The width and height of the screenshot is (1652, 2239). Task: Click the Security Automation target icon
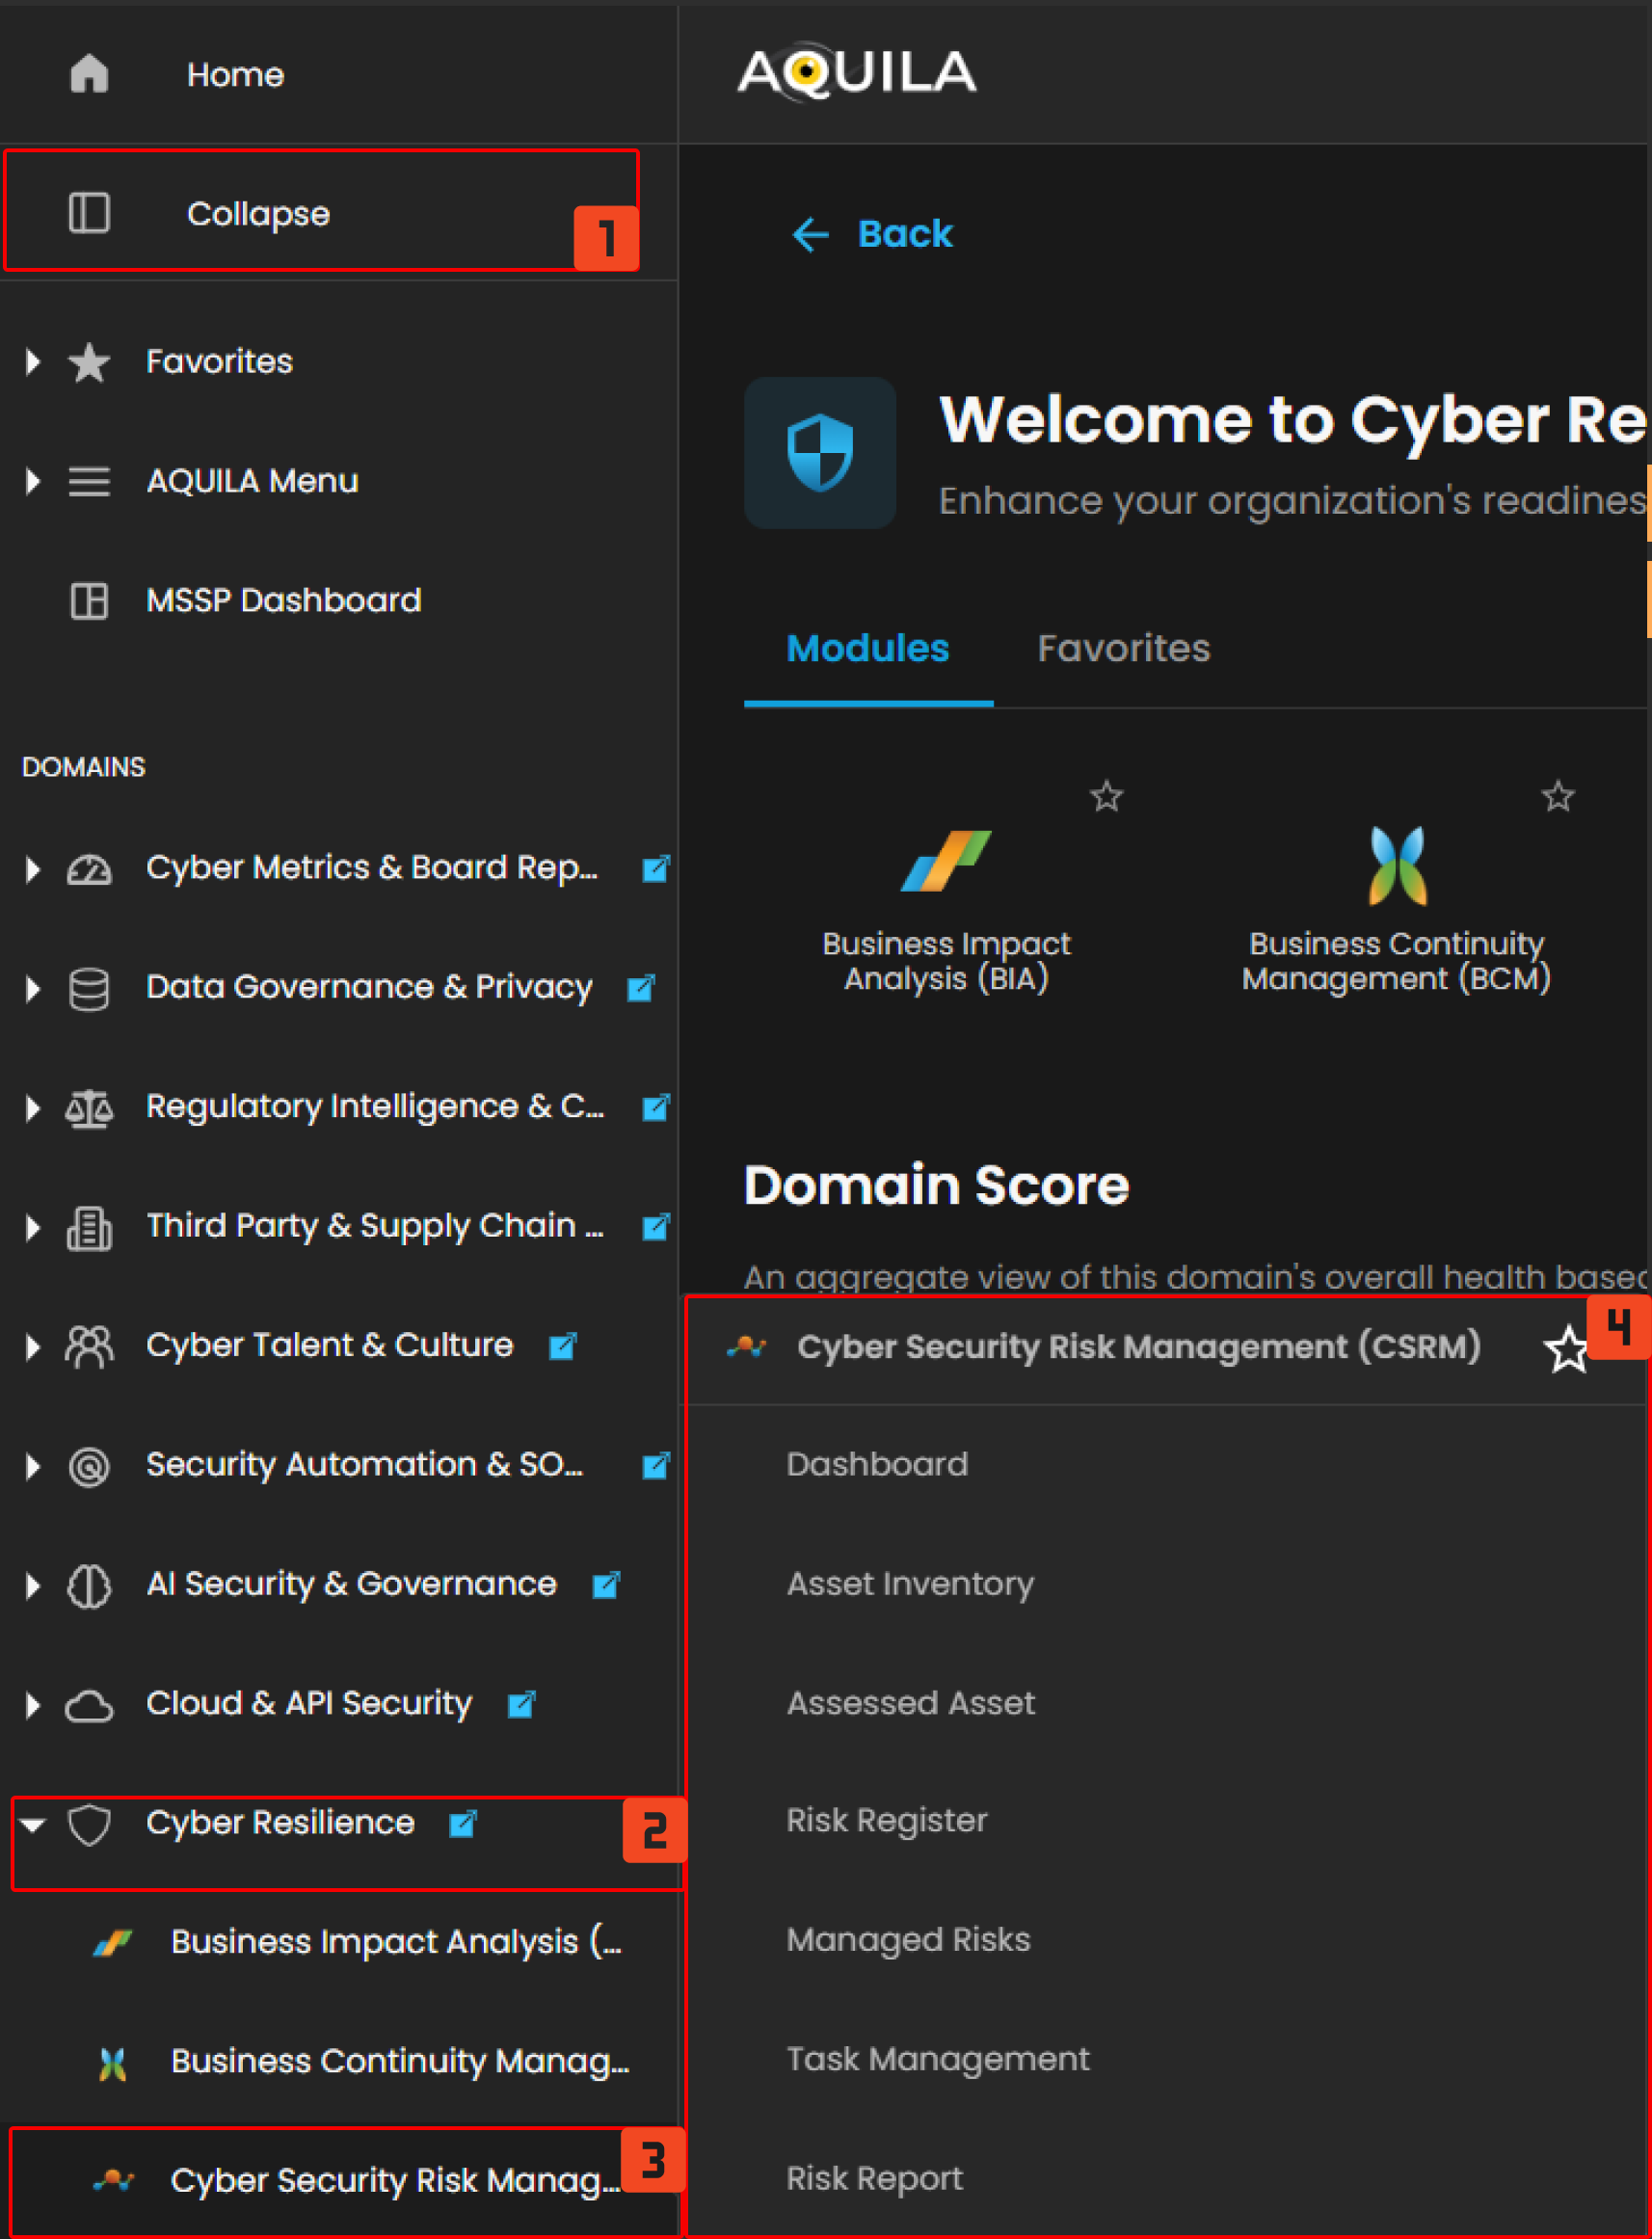tap(89, 1466)
